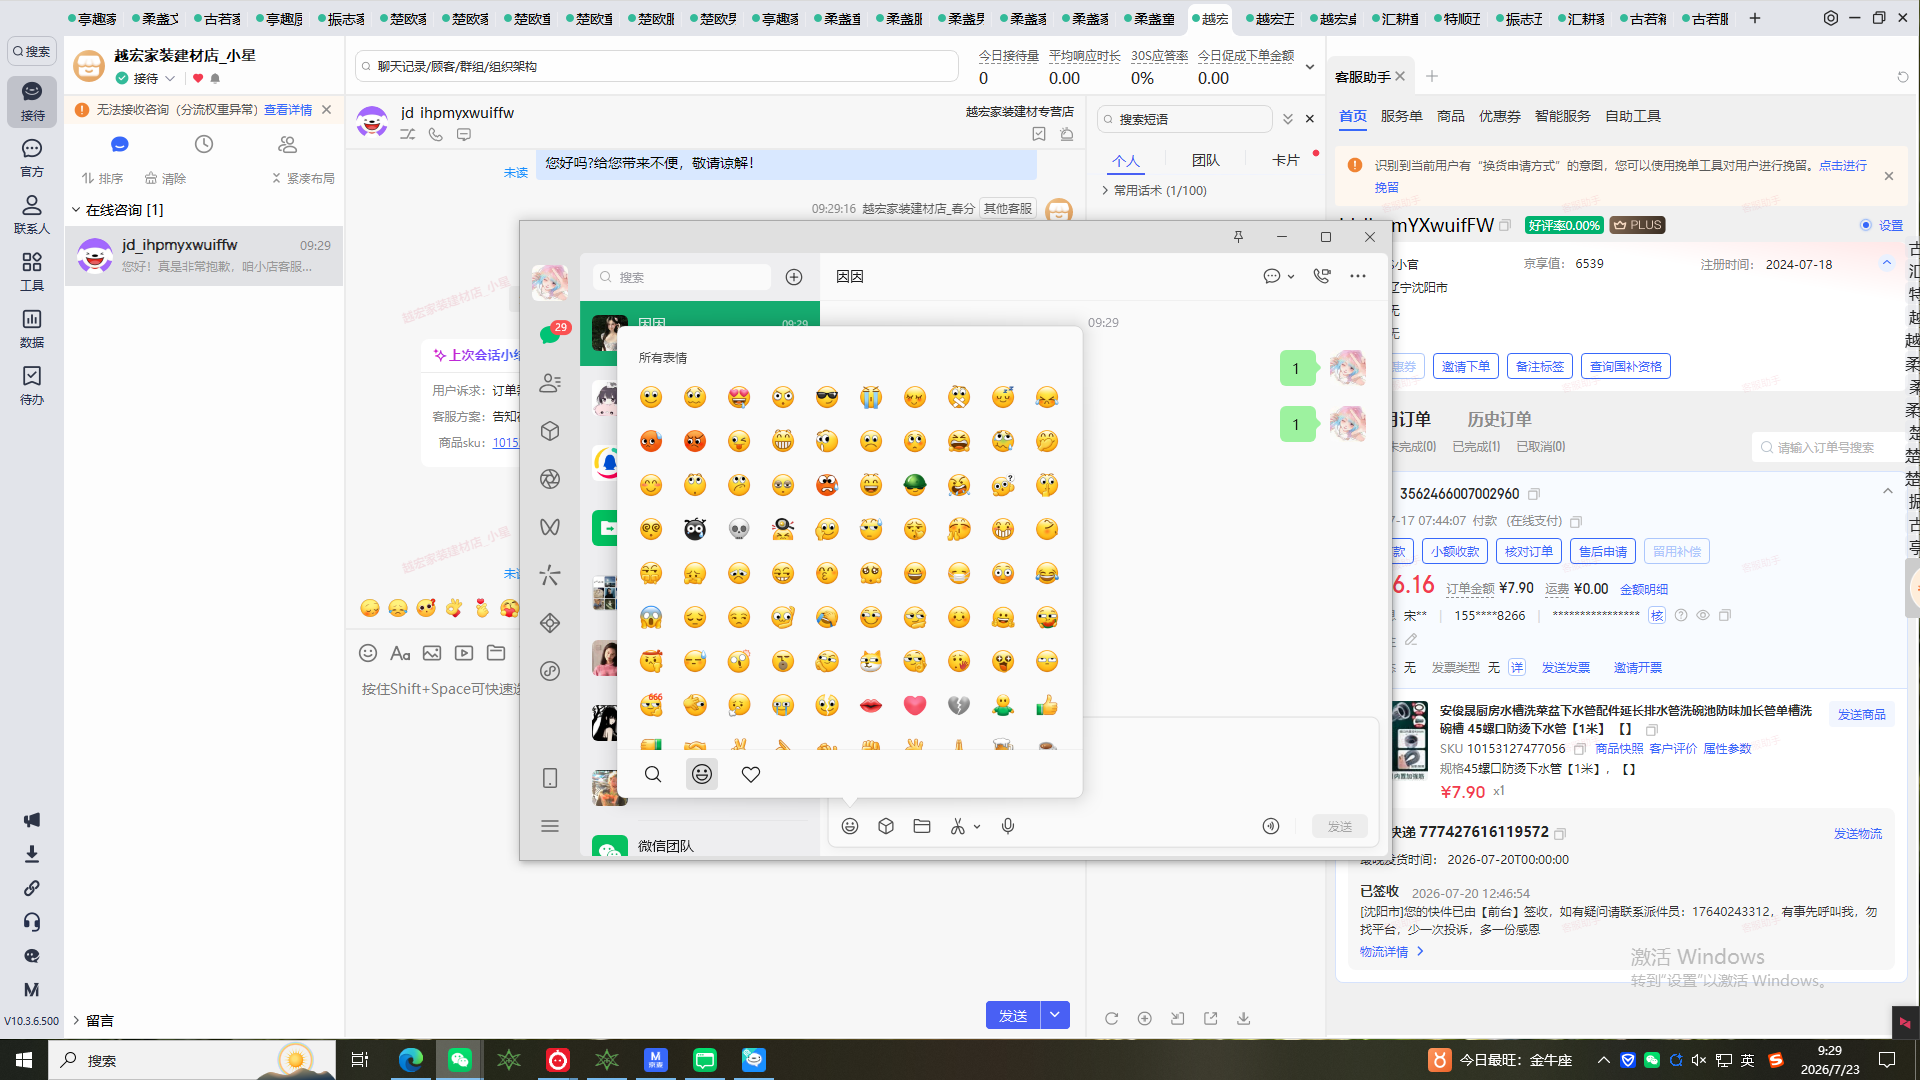This screenshot has width=1920, height=1080.
Task: Switch to 自助工具 tab
Action: point(1633,117)
